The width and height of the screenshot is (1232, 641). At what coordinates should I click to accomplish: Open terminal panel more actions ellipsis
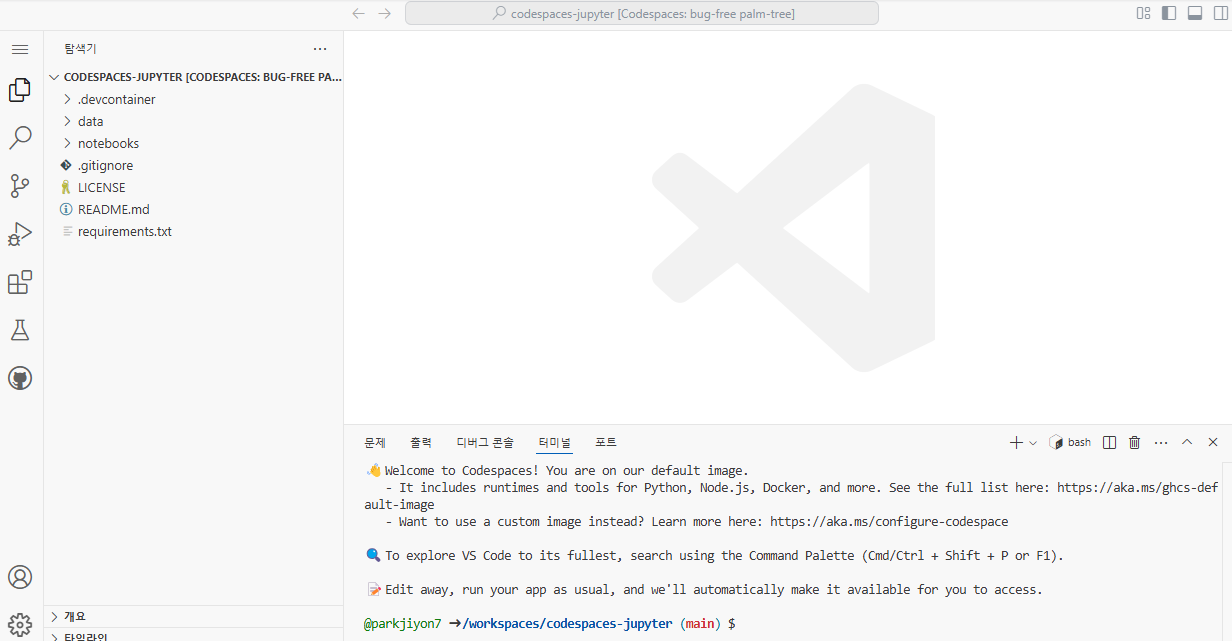click(x=1161, y=442)
